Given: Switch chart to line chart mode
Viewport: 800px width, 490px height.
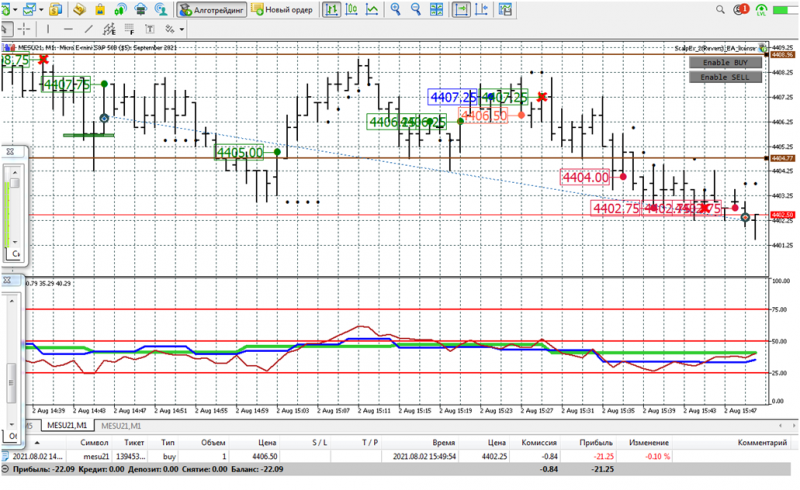Looking at the screenshot, I should [x=372, y=10].
